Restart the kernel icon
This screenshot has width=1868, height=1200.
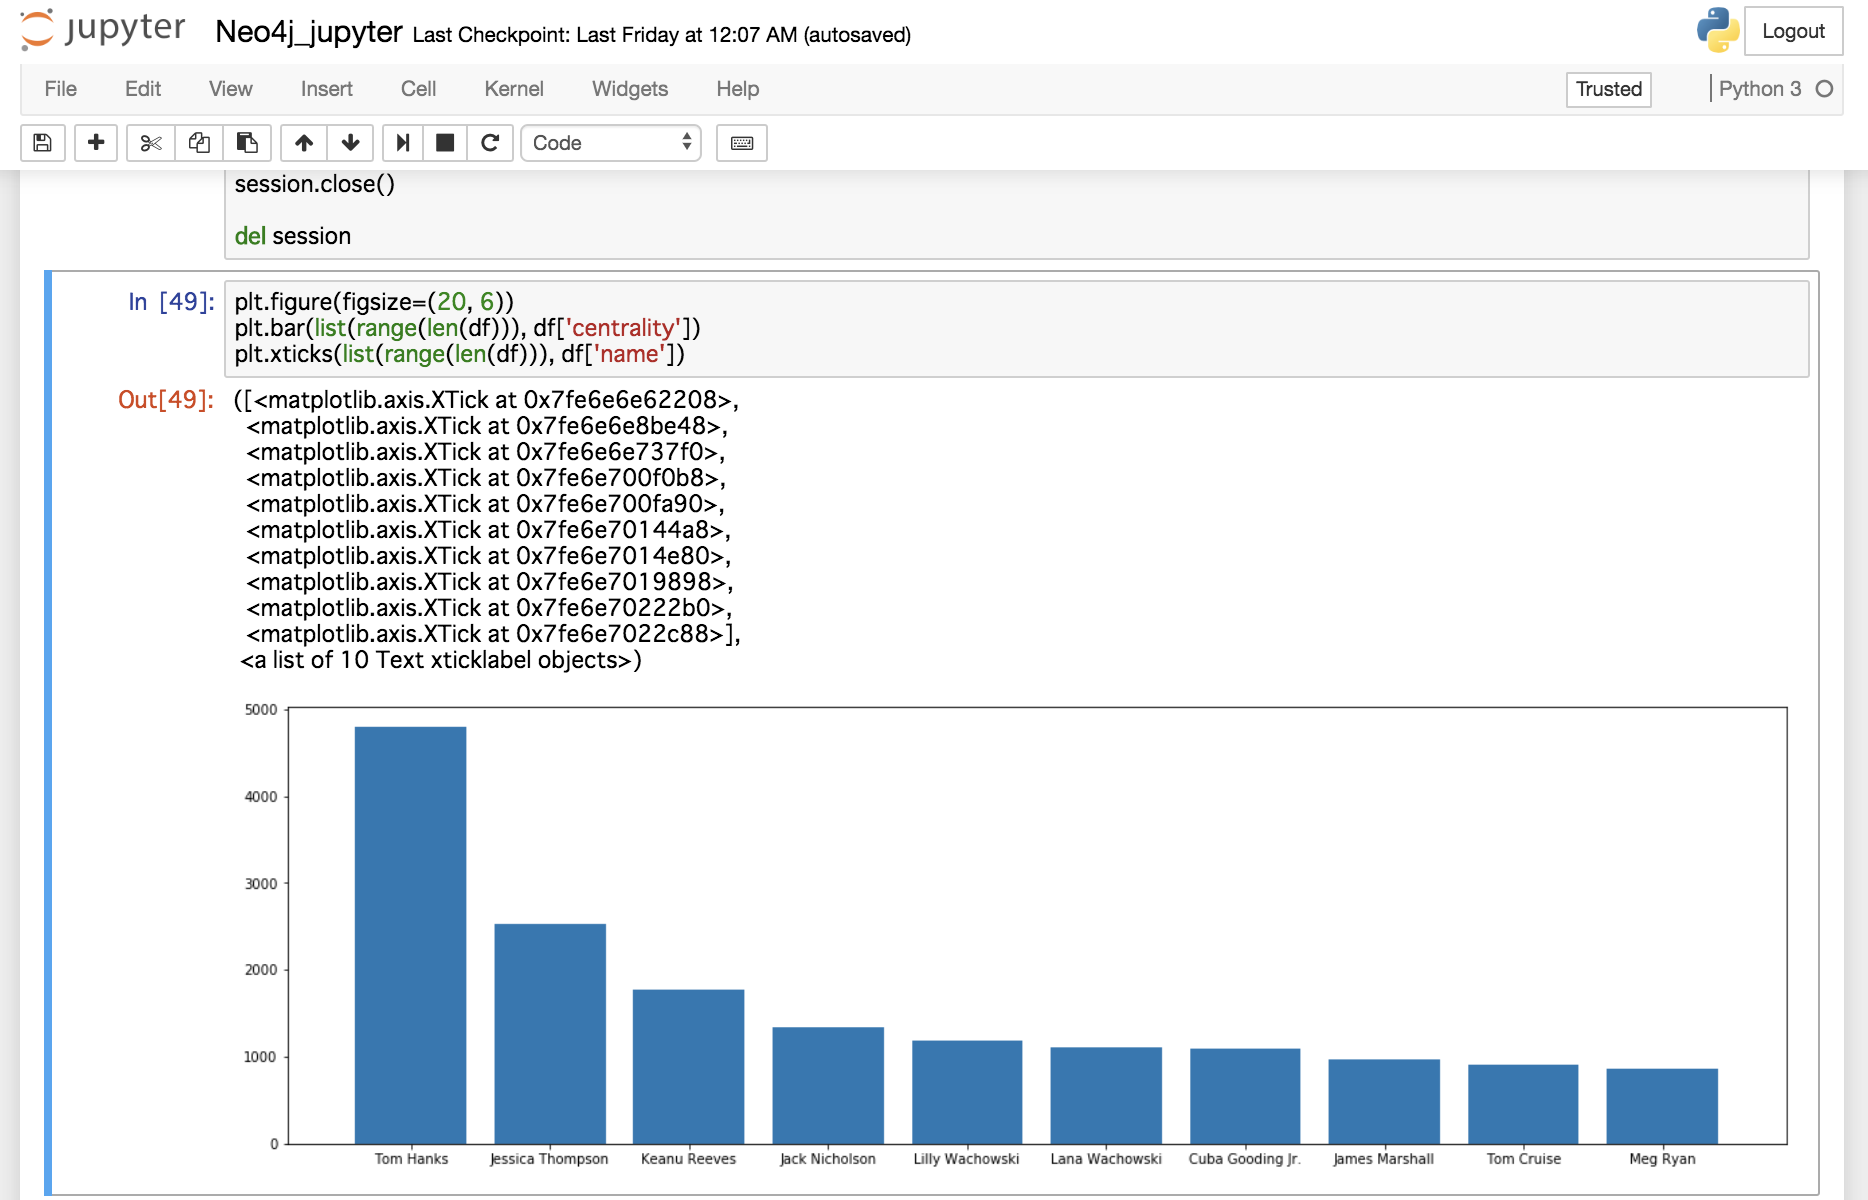coord(490,143)
